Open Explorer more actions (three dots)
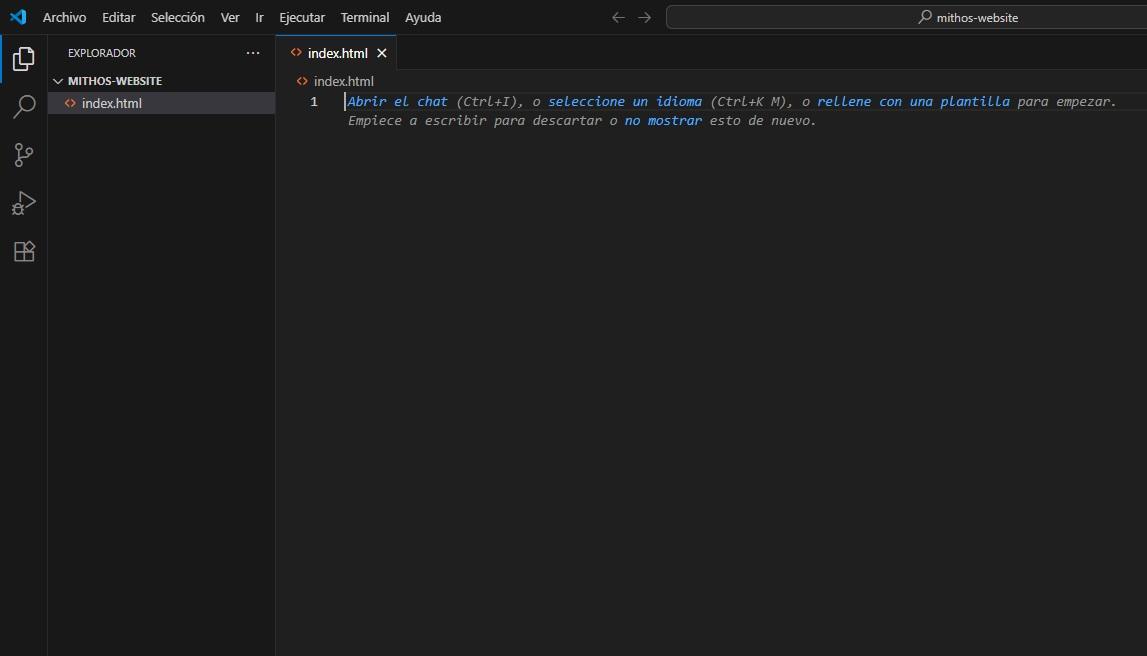This screenshot has width=1147, height=656. [x=252, y=53]
